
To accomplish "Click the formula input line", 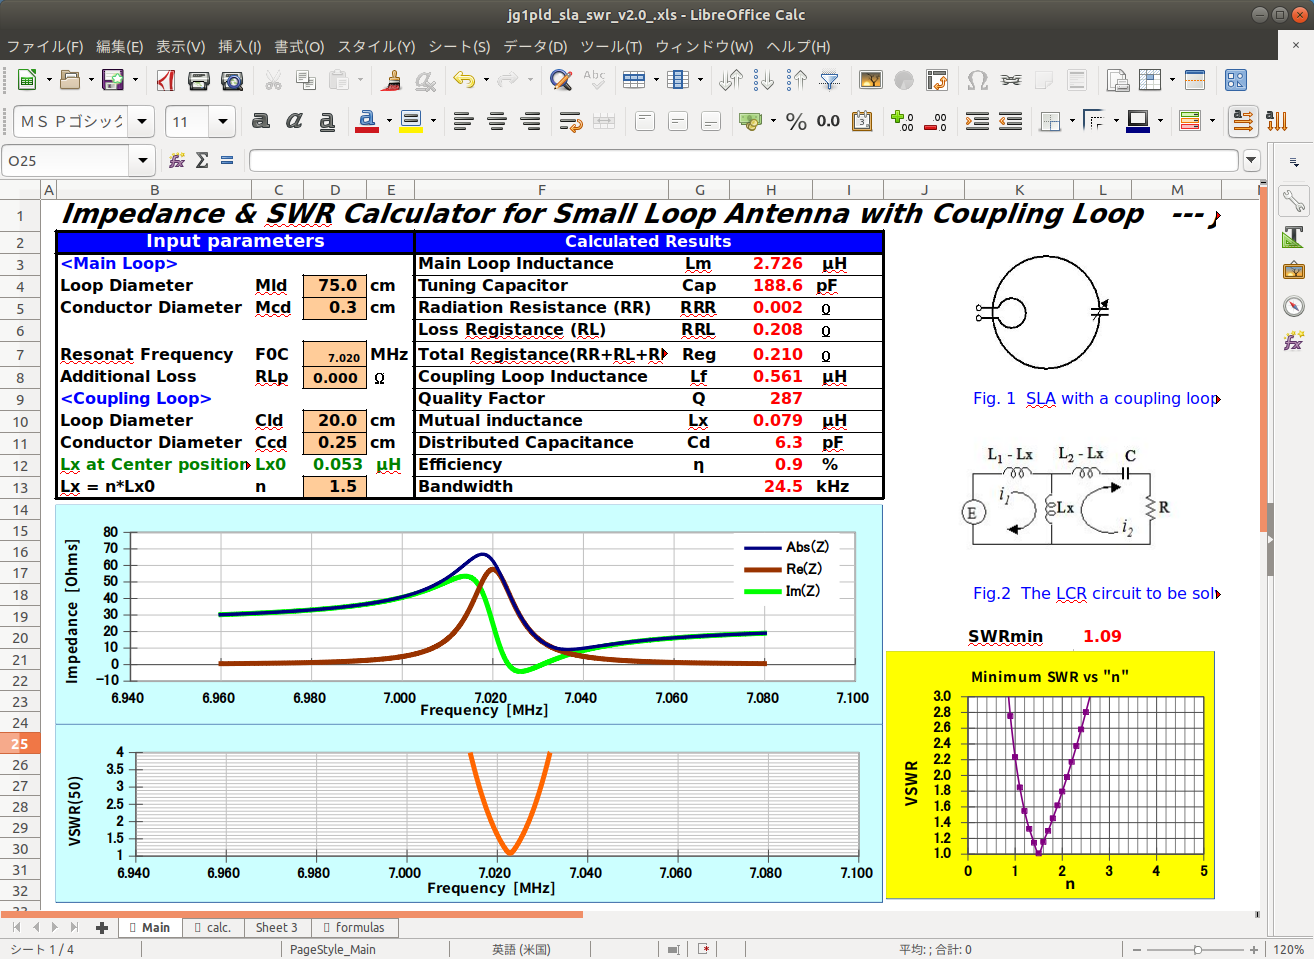I will [742, 160].
